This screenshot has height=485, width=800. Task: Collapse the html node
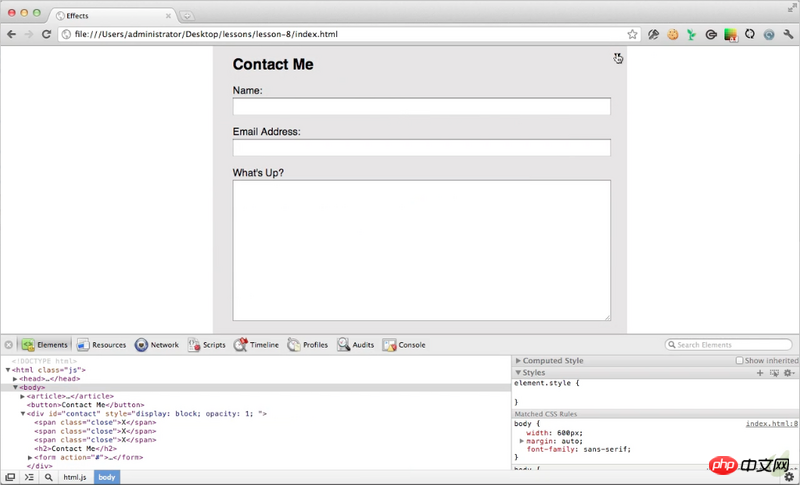(x=8, y=370)
